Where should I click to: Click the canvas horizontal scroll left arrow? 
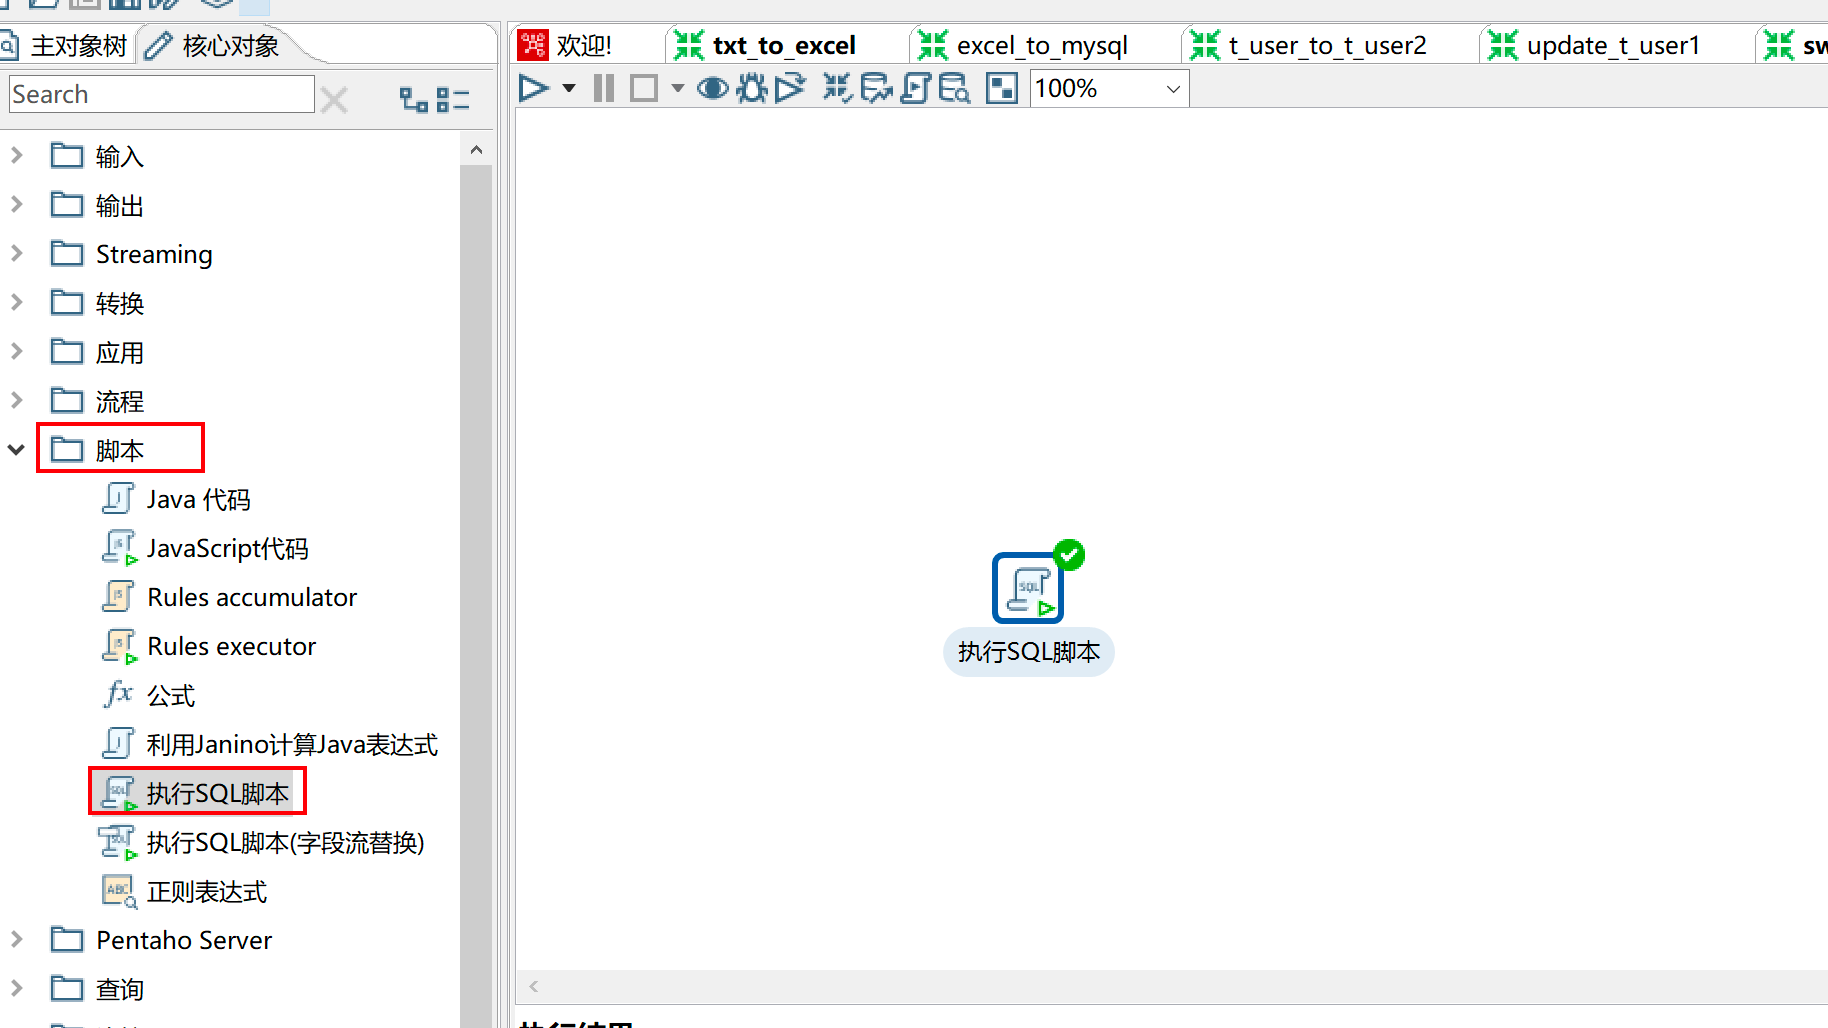(534, 986)
